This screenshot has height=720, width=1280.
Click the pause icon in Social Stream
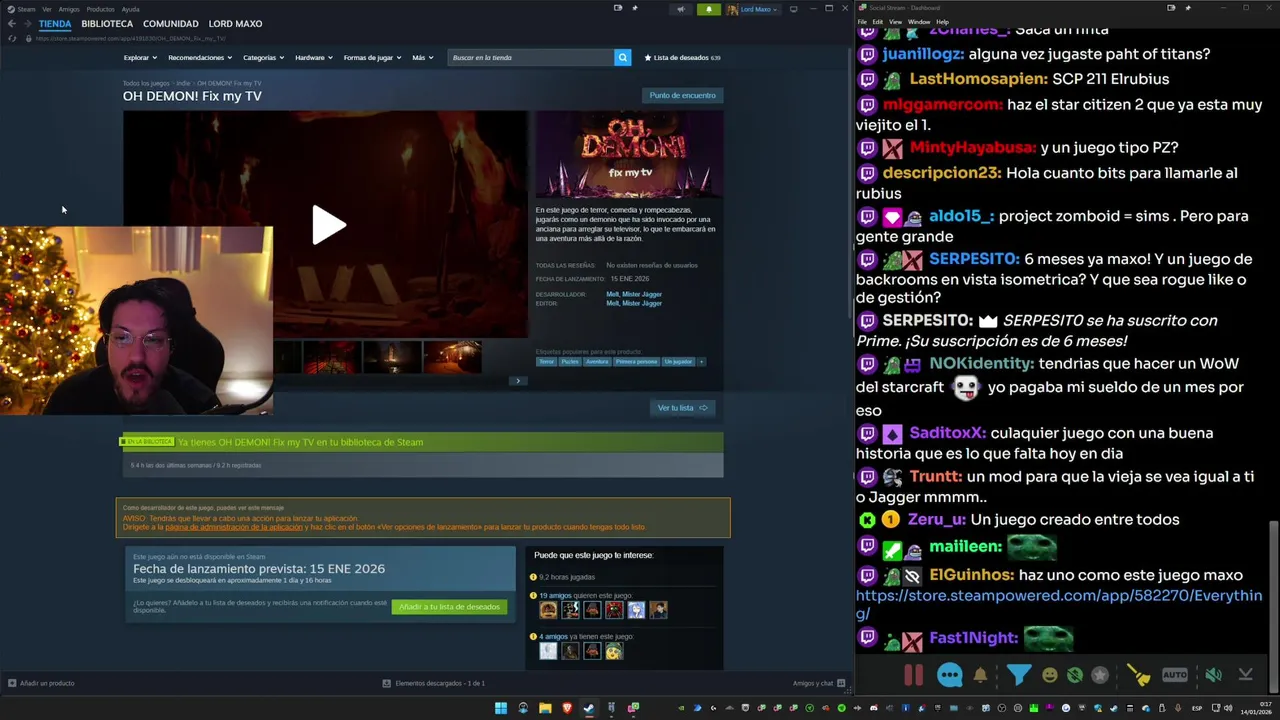coord(913,675)
